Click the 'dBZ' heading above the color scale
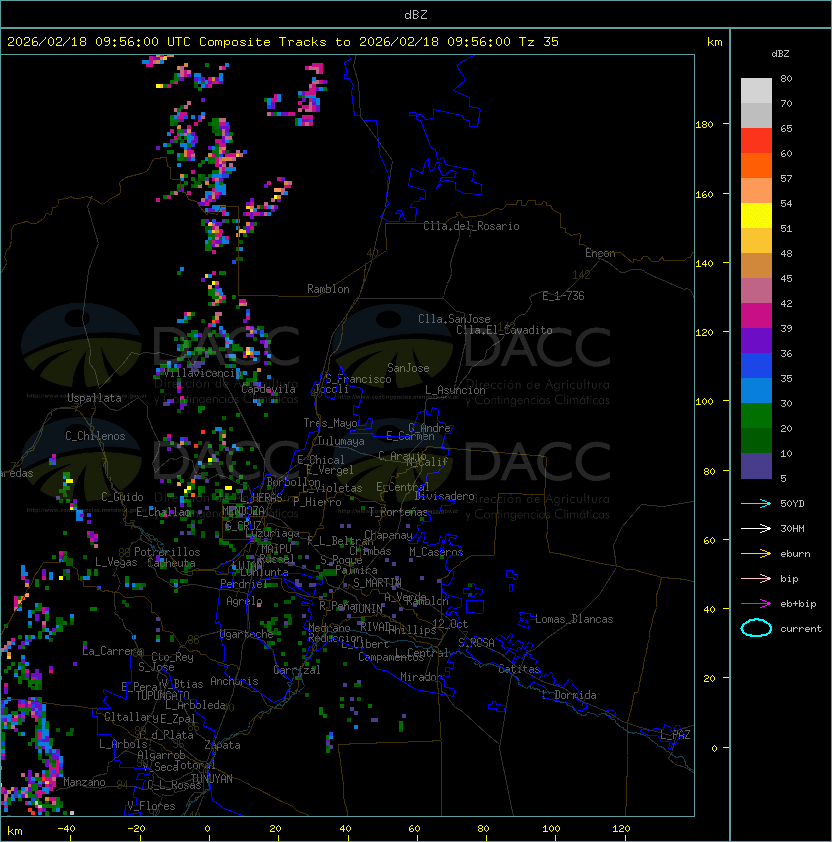 coord(780,54)
